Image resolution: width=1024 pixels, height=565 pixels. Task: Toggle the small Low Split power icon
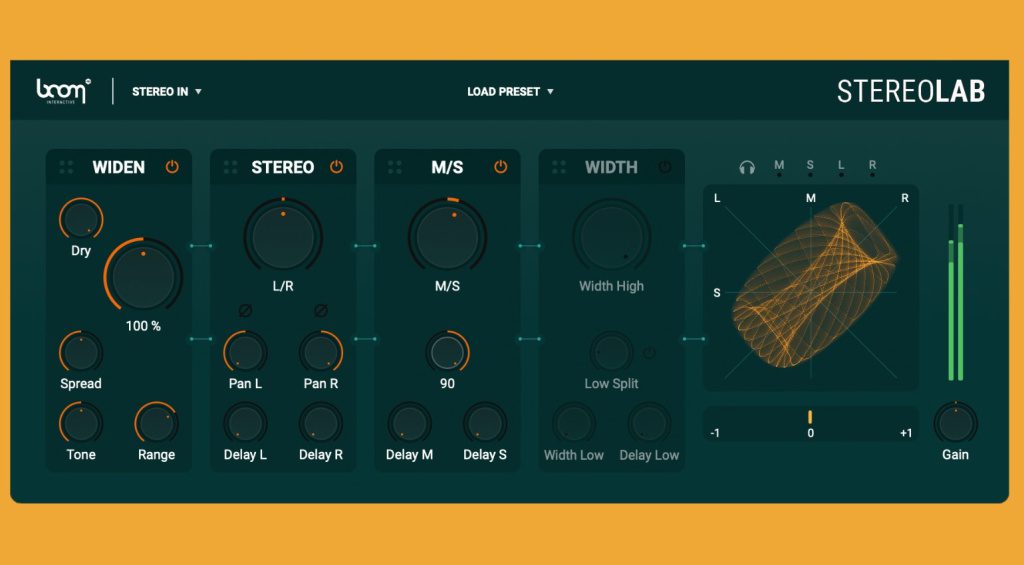[649, 353]
